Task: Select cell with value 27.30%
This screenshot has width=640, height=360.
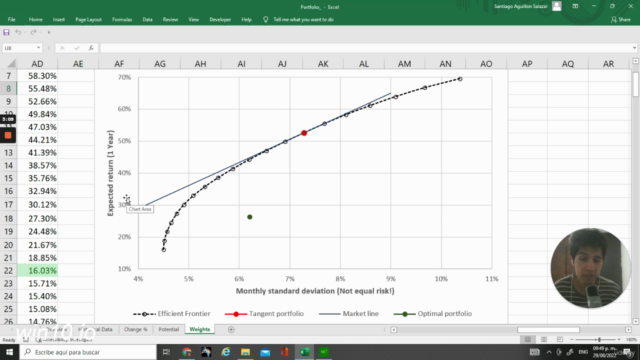Action: click(37, 218)
